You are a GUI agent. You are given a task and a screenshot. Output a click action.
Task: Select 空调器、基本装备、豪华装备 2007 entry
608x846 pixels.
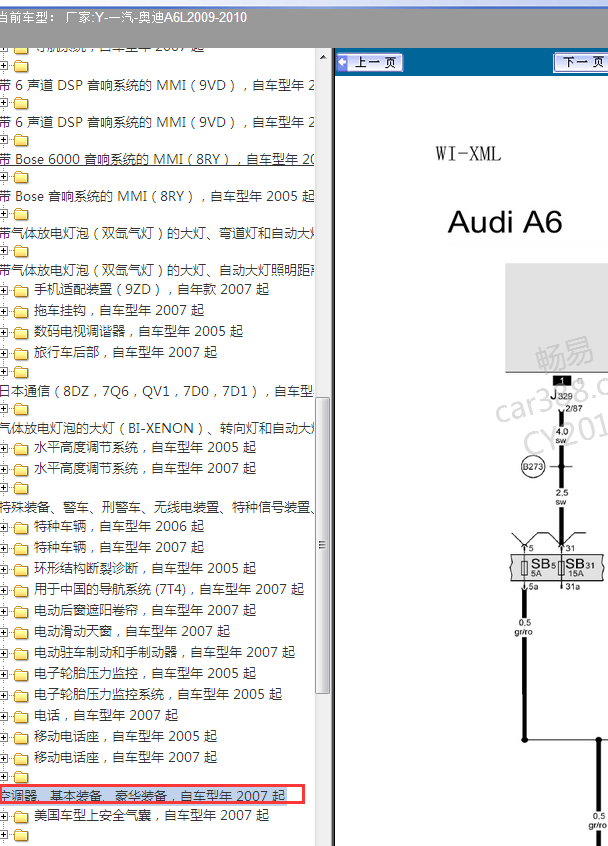point(144,795)
